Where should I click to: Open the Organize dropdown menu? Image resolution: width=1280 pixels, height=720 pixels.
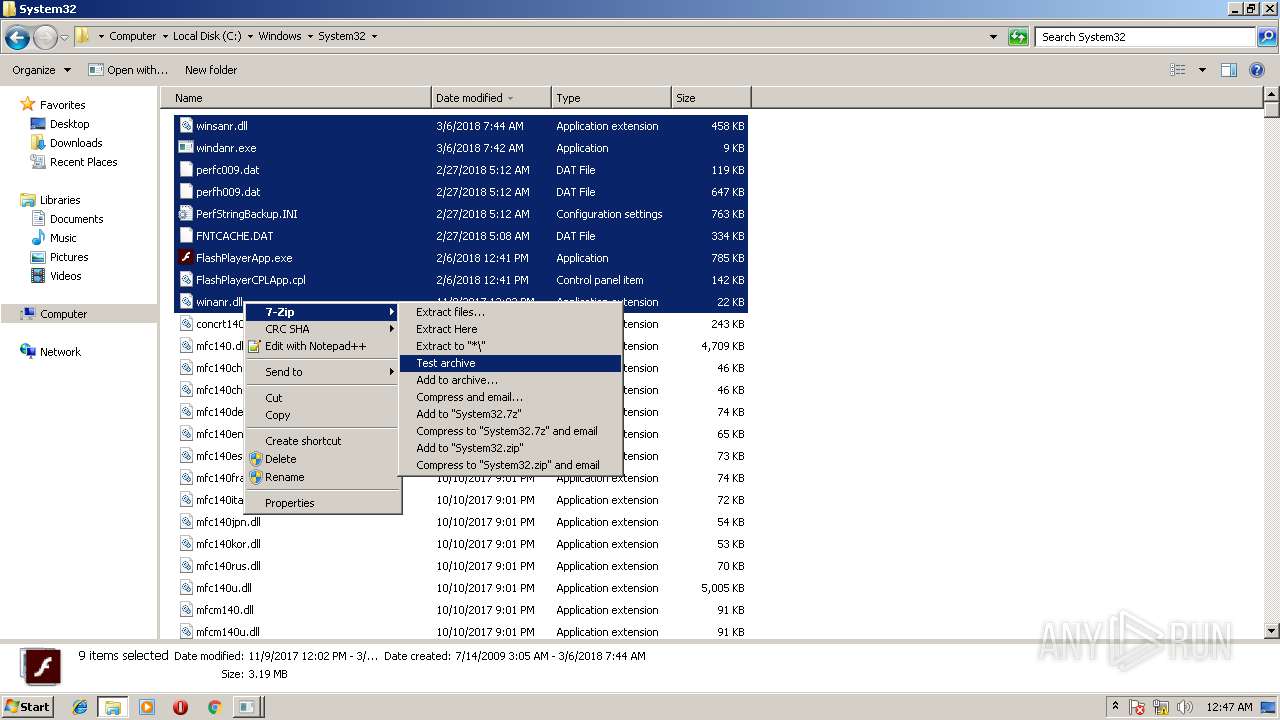(x=41, y=70)
